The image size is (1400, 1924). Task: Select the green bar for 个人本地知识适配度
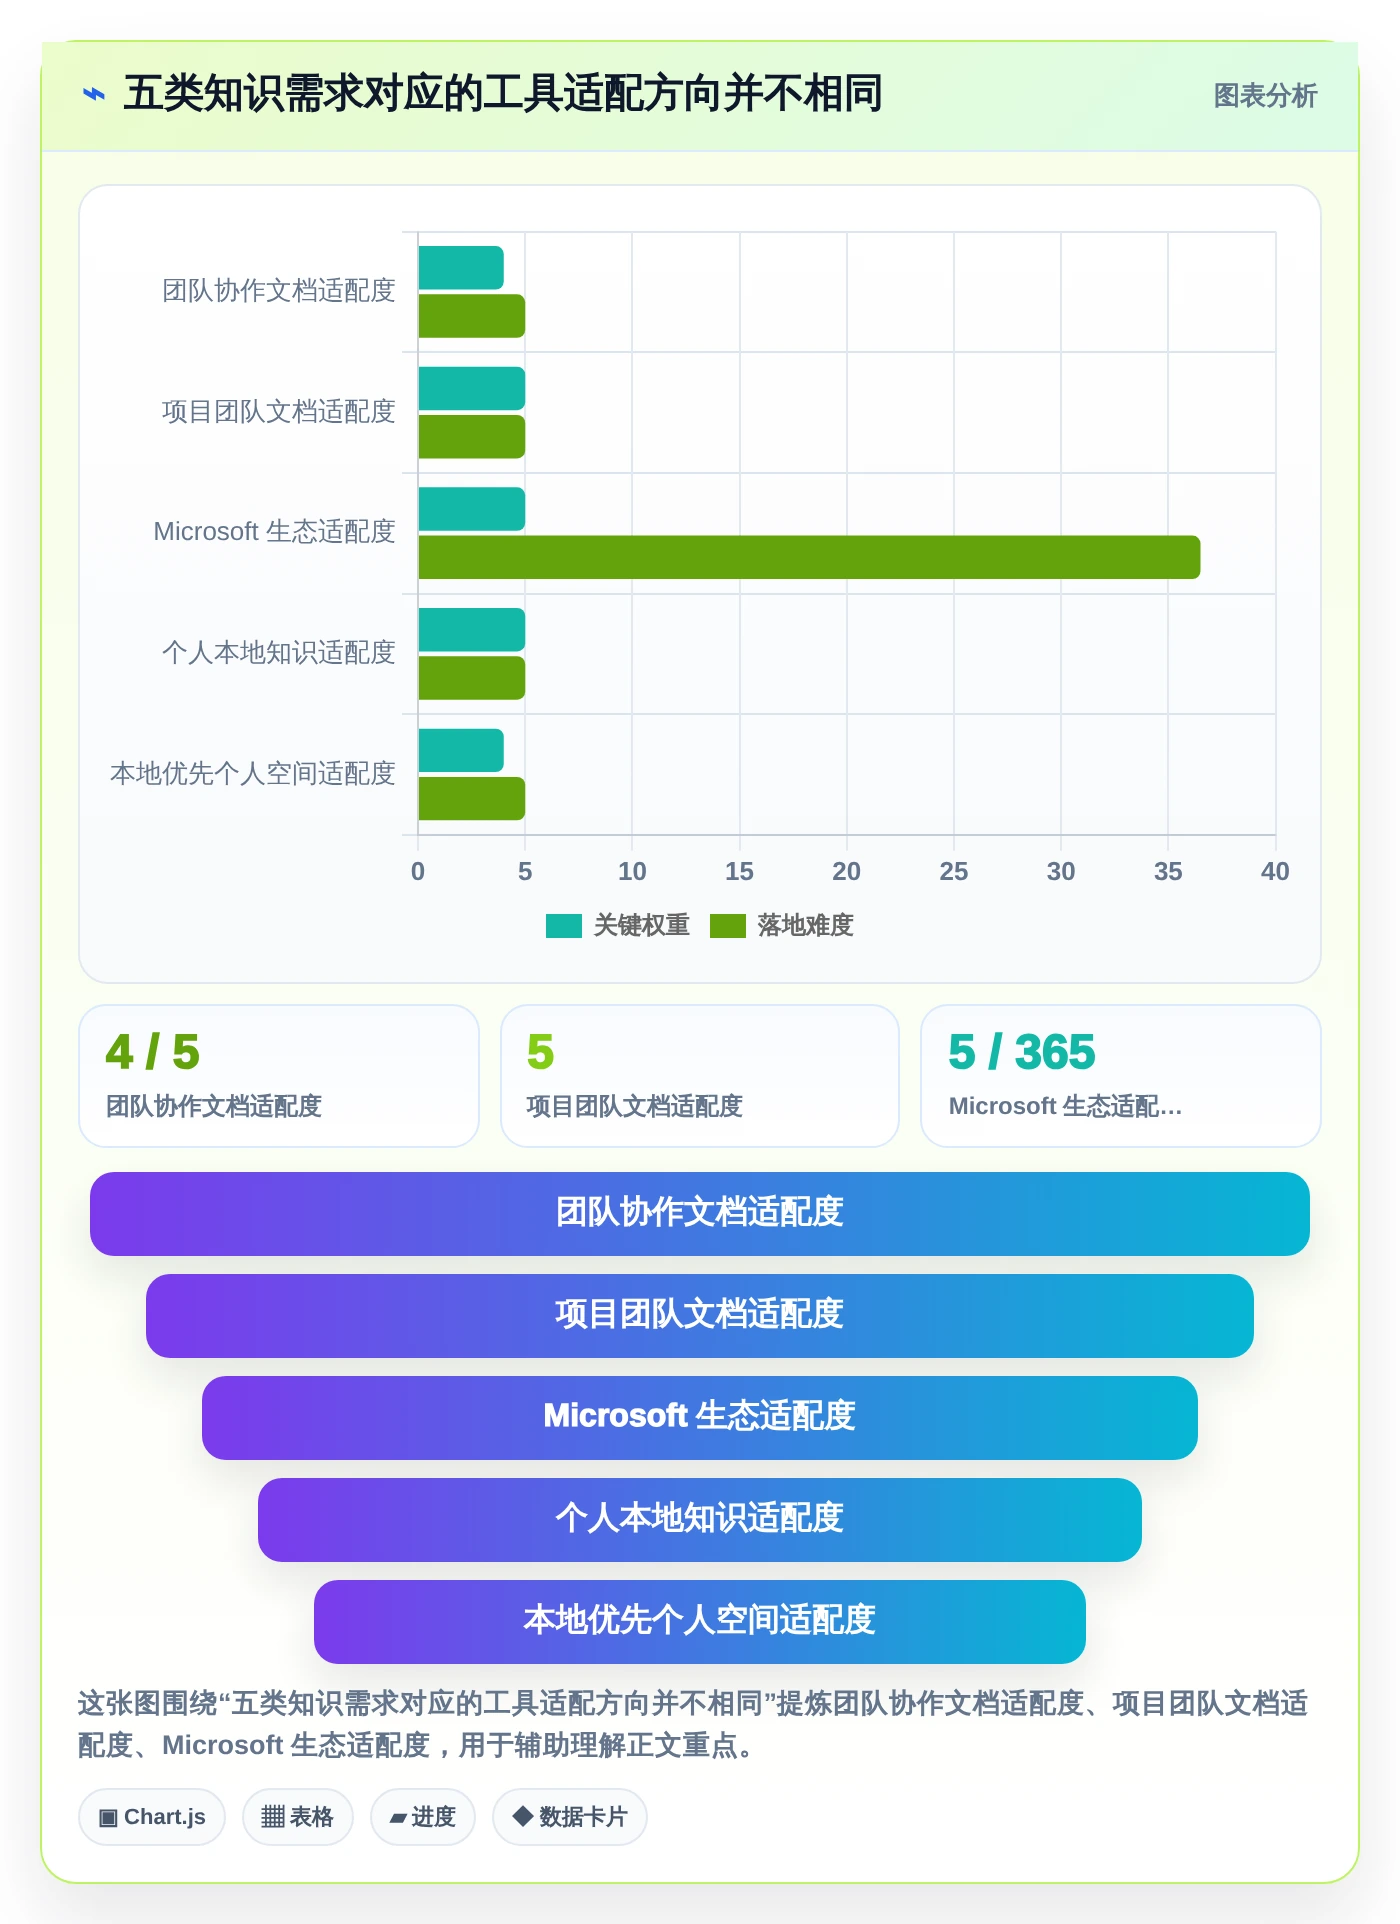[x=471, y=678]
